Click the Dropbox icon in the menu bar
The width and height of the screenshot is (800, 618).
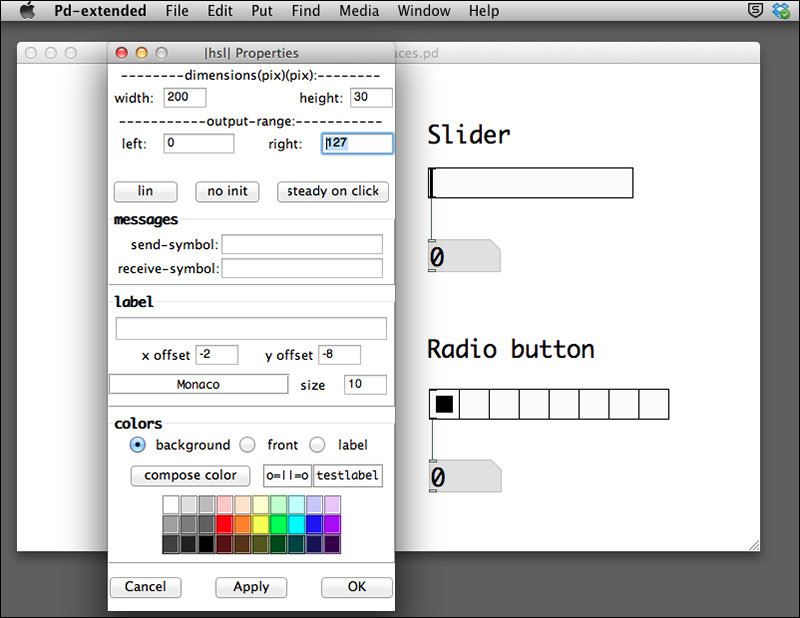pos(781,11)
